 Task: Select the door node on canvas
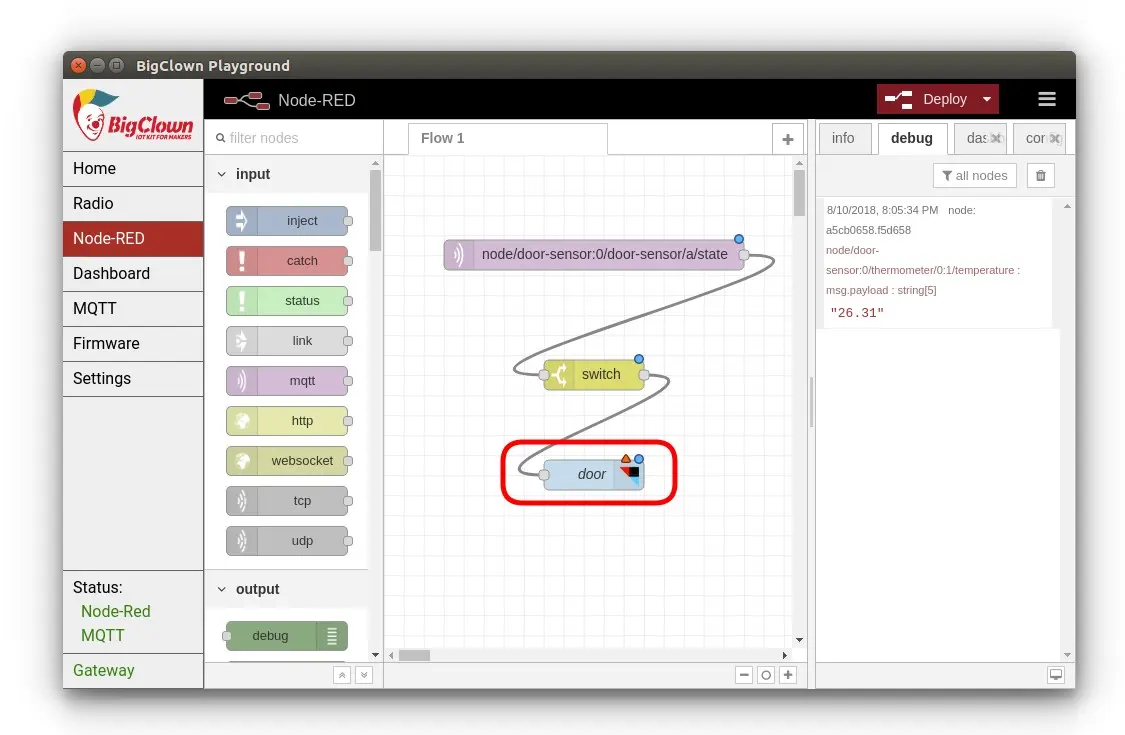pos(593,474)
